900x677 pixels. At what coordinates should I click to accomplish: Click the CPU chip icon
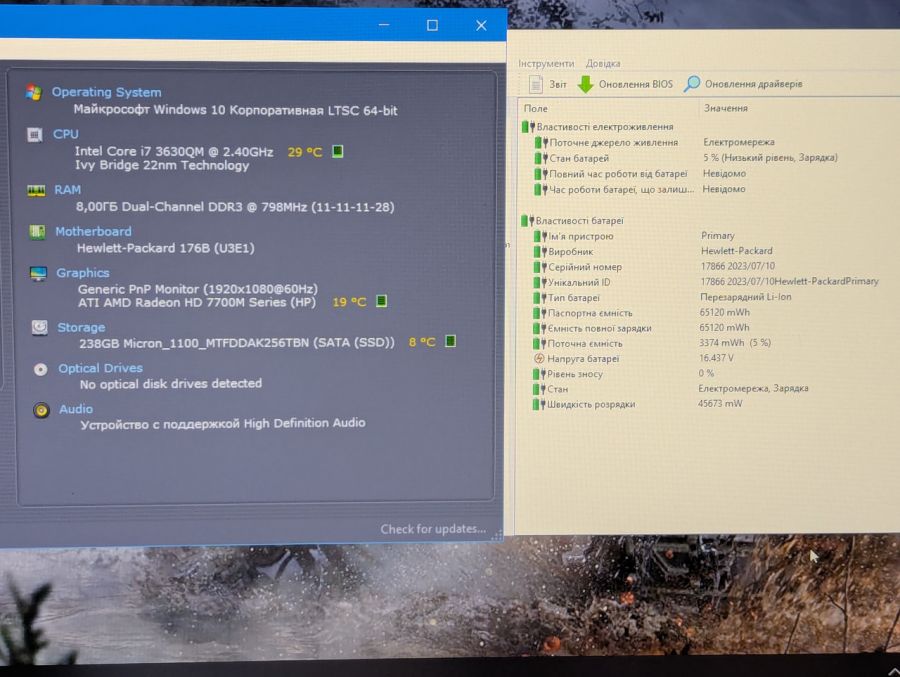coord(34,134)
